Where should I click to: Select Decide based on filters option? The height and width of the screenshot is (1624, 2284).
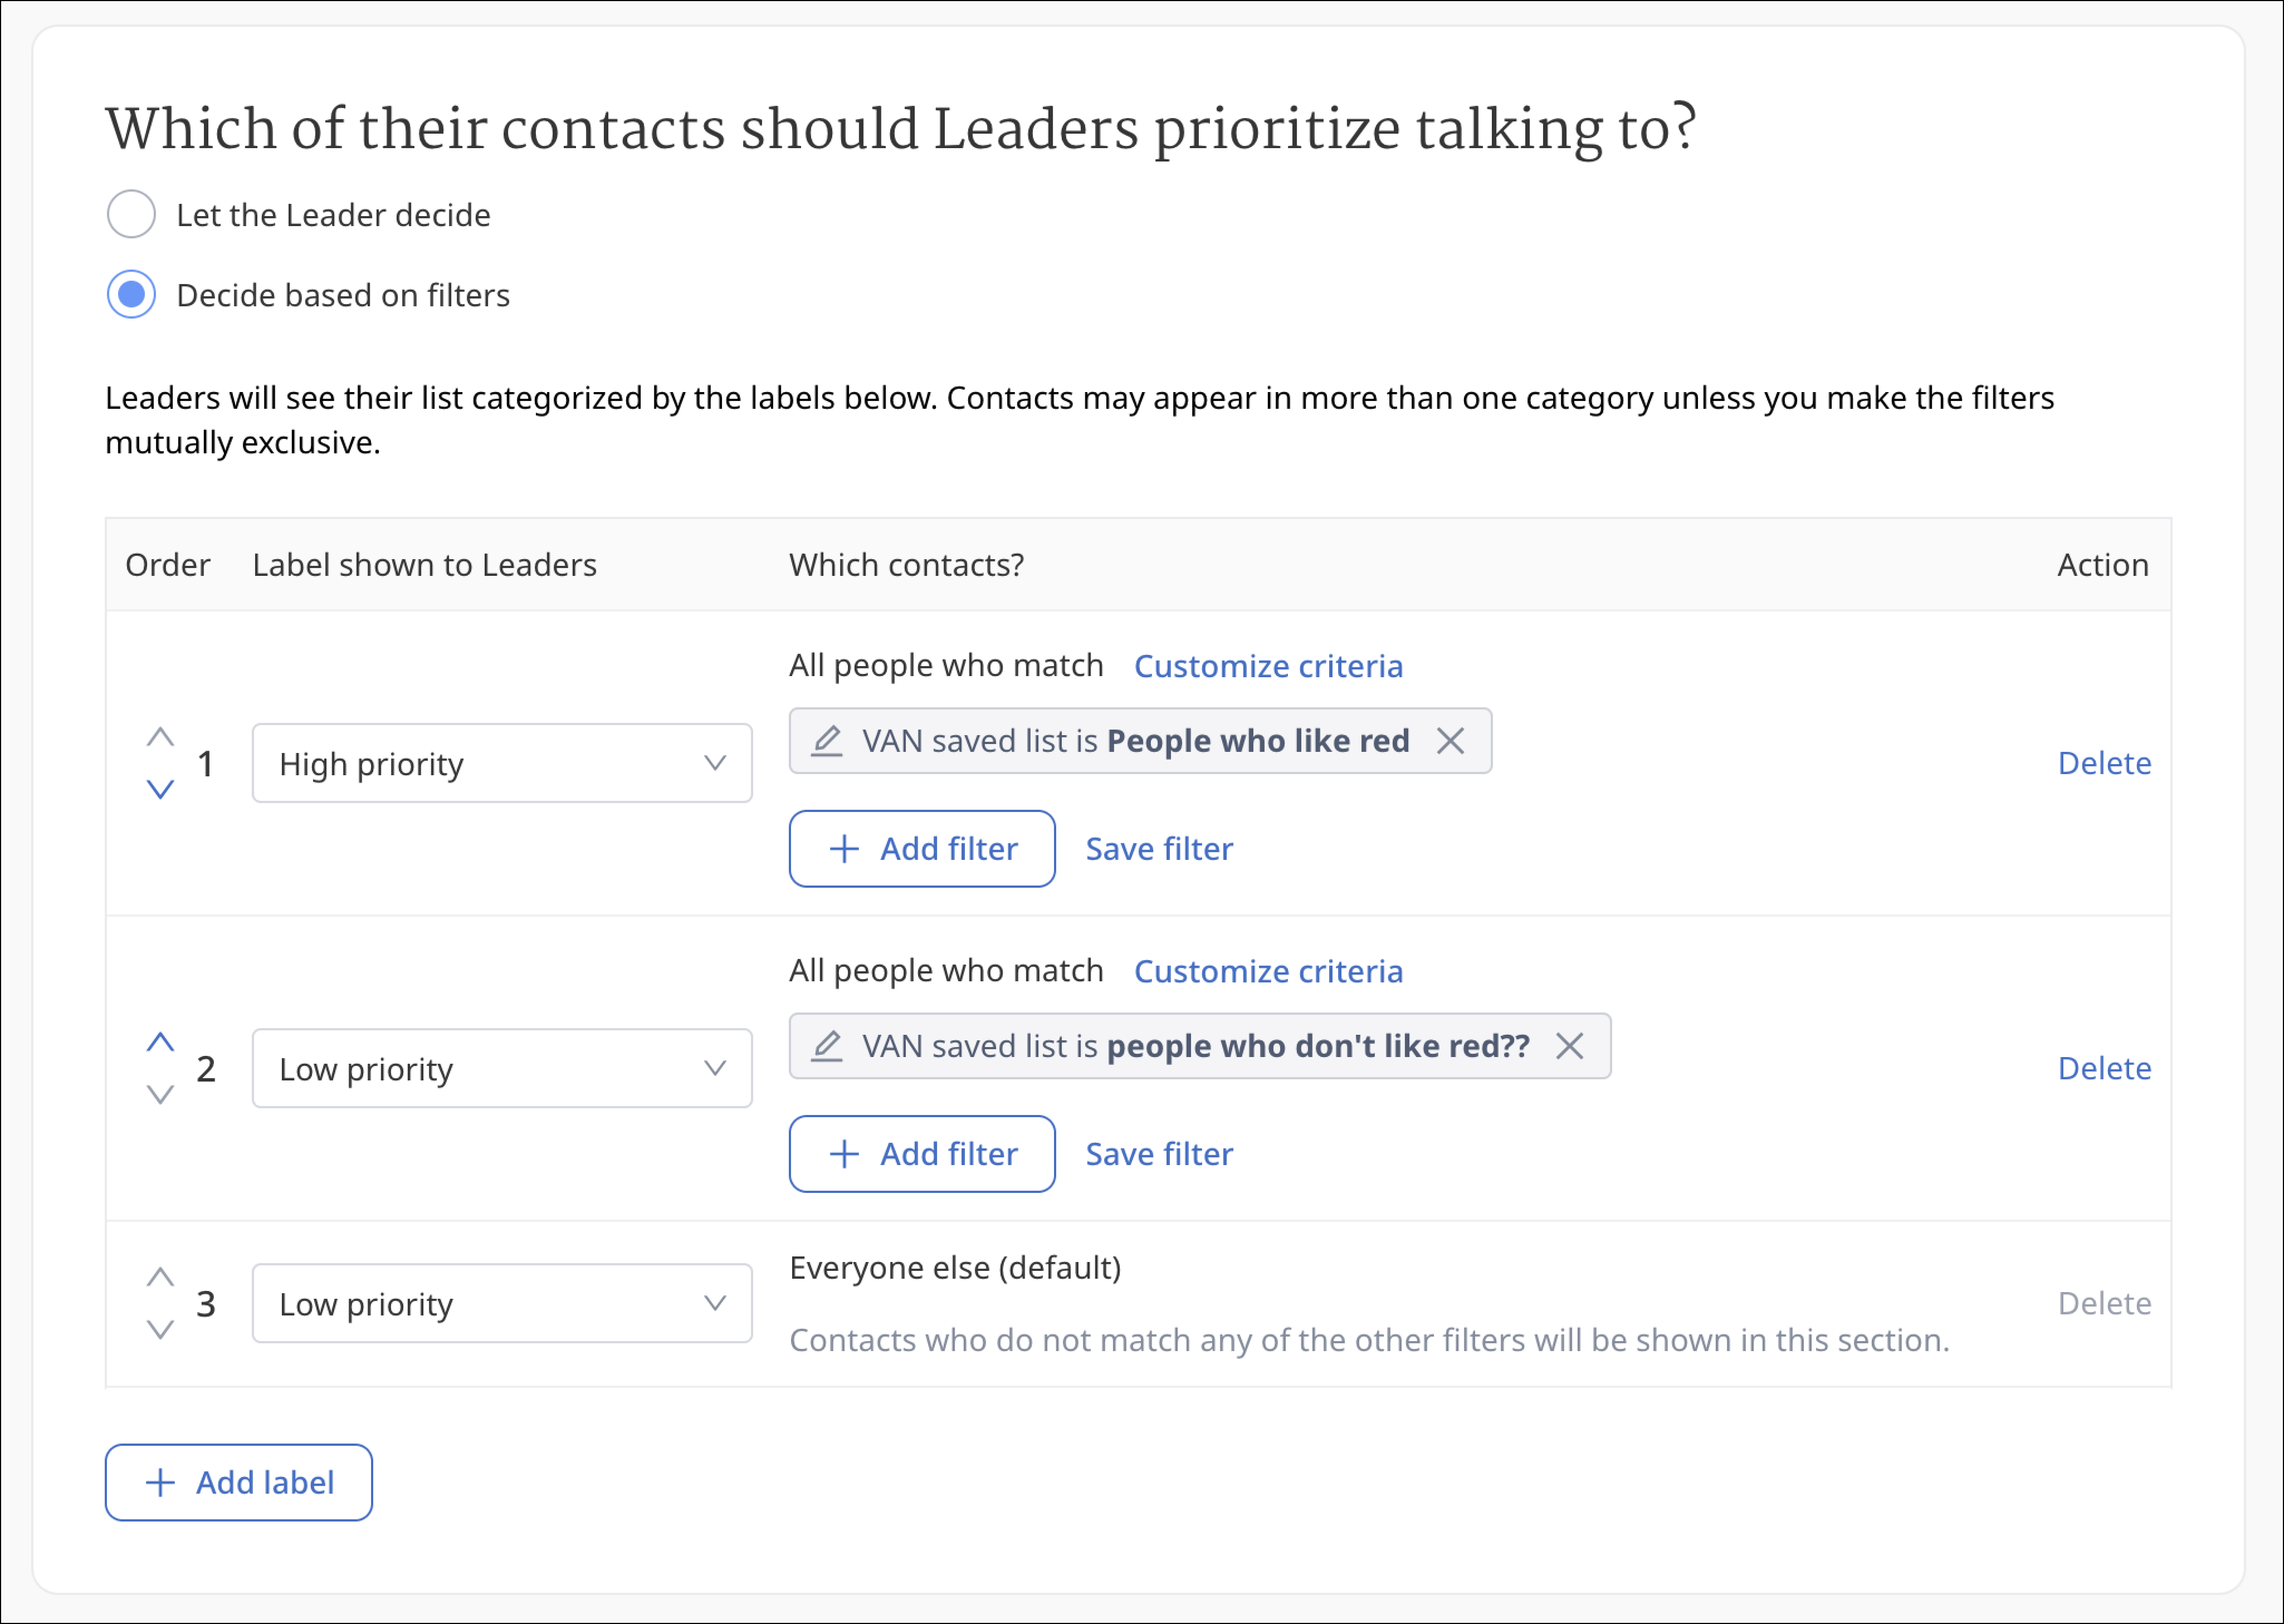[131, 294]
